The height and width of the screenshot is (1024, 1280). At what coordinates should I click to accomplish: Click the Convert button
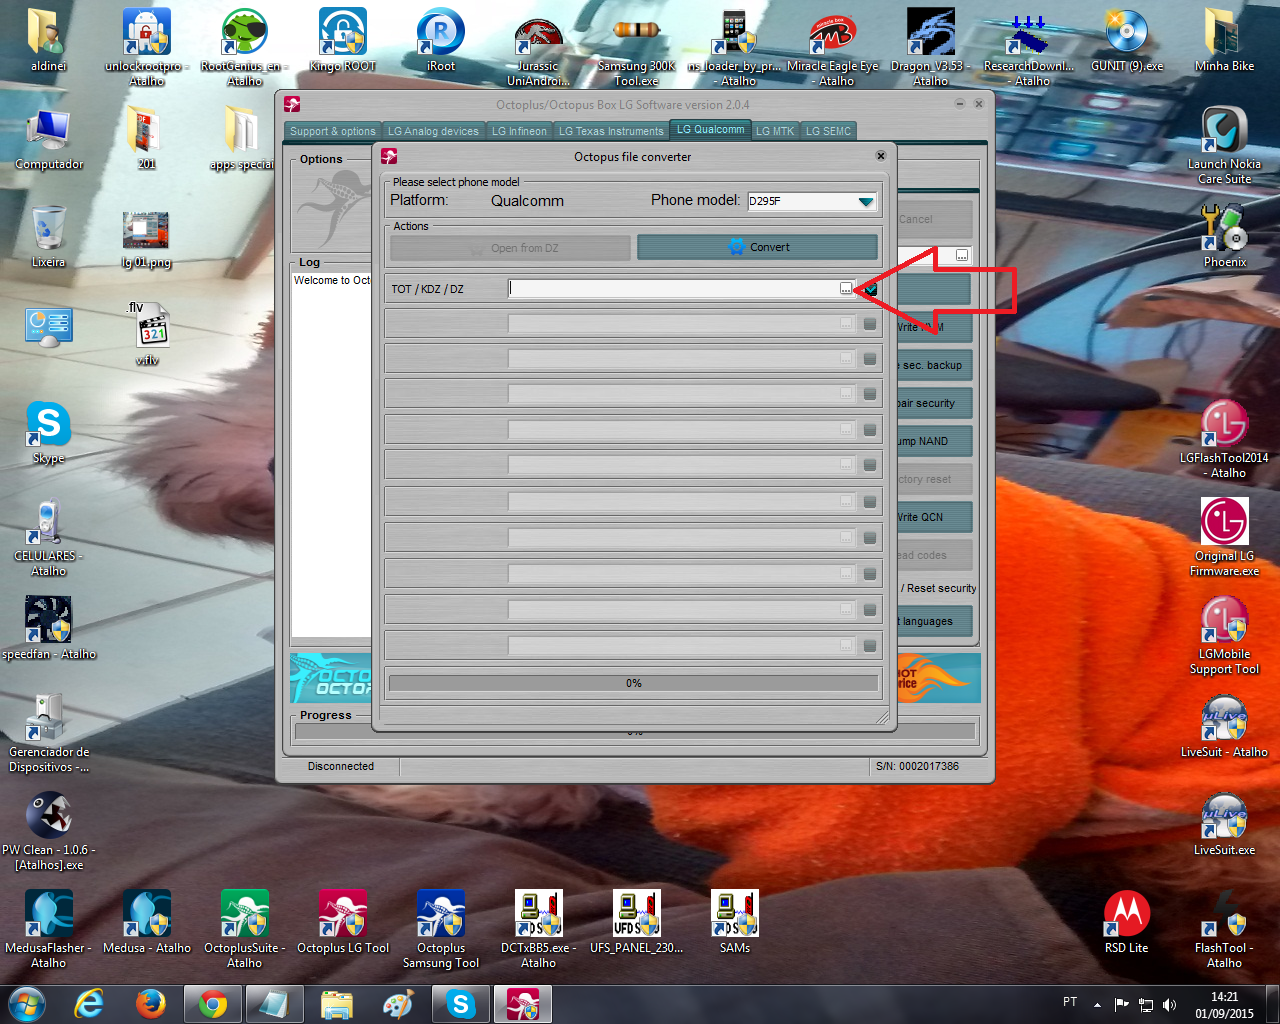point(757,247)
